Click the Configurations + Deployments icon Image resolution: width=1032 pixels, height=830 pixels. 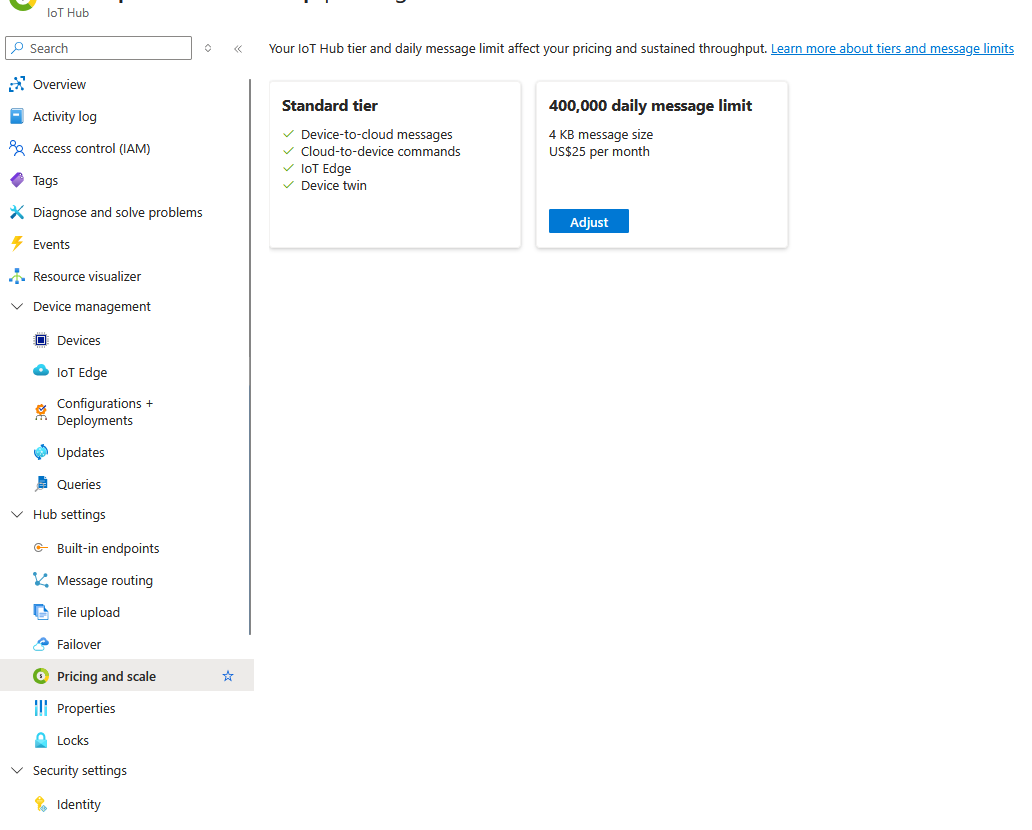click(x=41, y=412)
